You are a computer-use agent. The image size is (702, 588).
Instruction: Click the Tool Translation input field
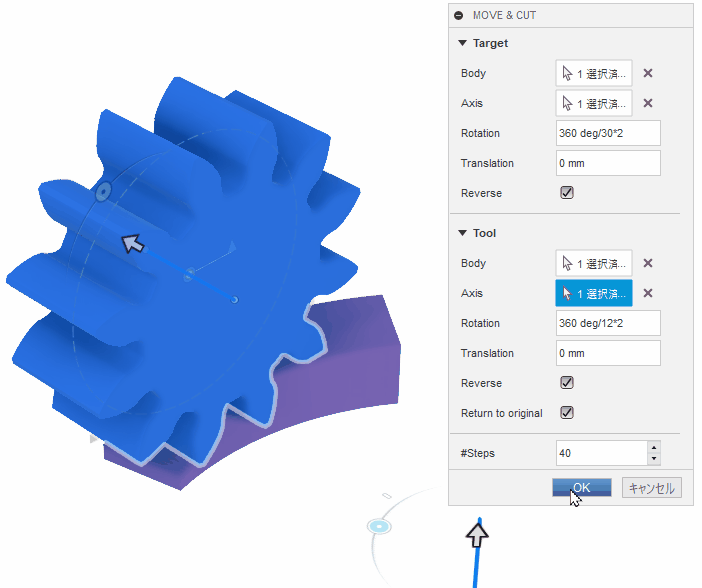608,353
